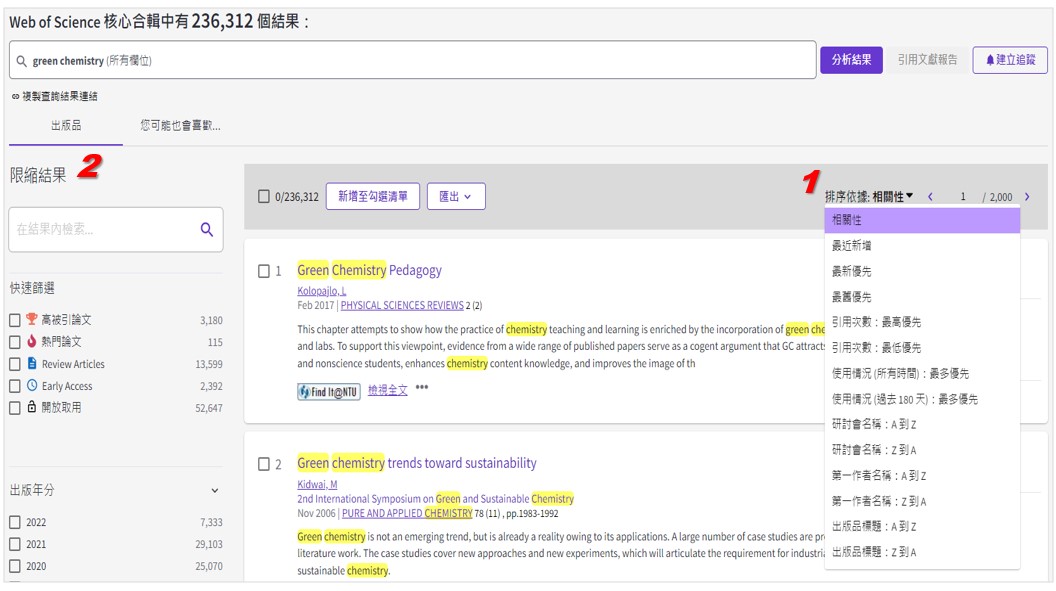
Task: Sort by 出版品標題：Z 到 A
Action: (x=922, y=553)
